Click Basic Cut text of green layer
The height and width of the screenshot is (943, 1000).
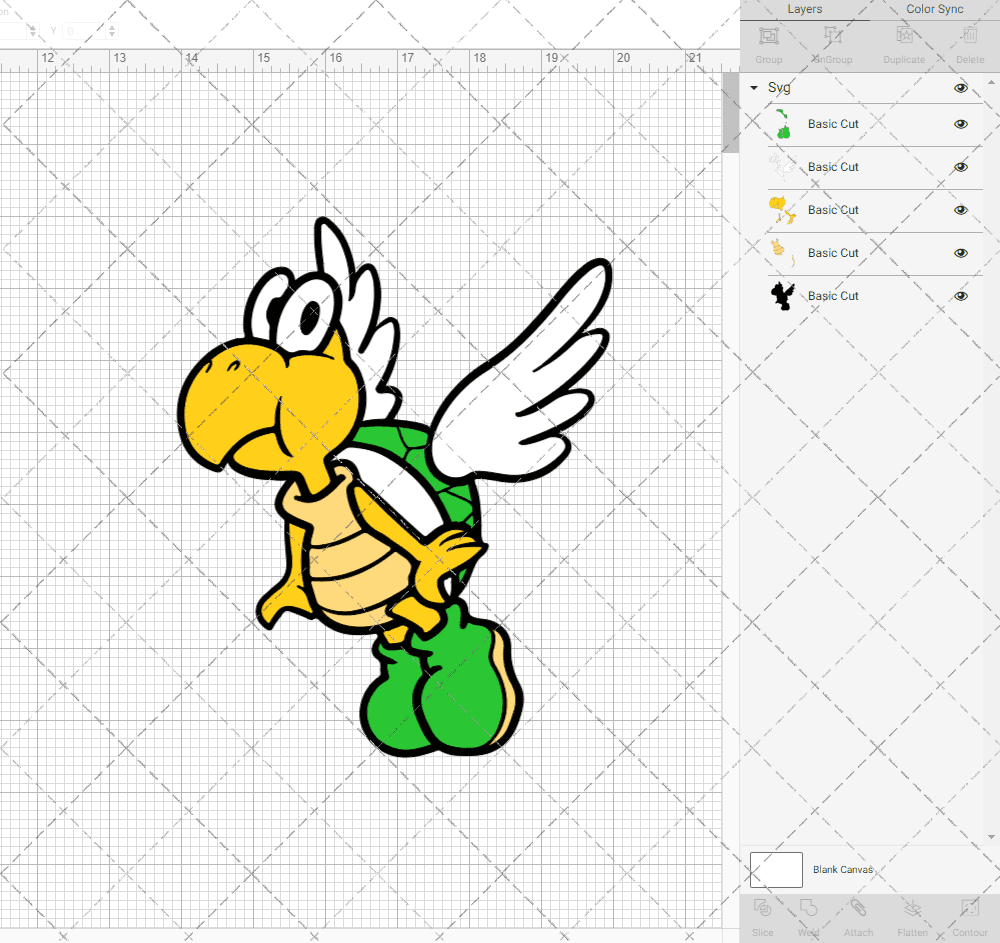click(x=833, y=124)
